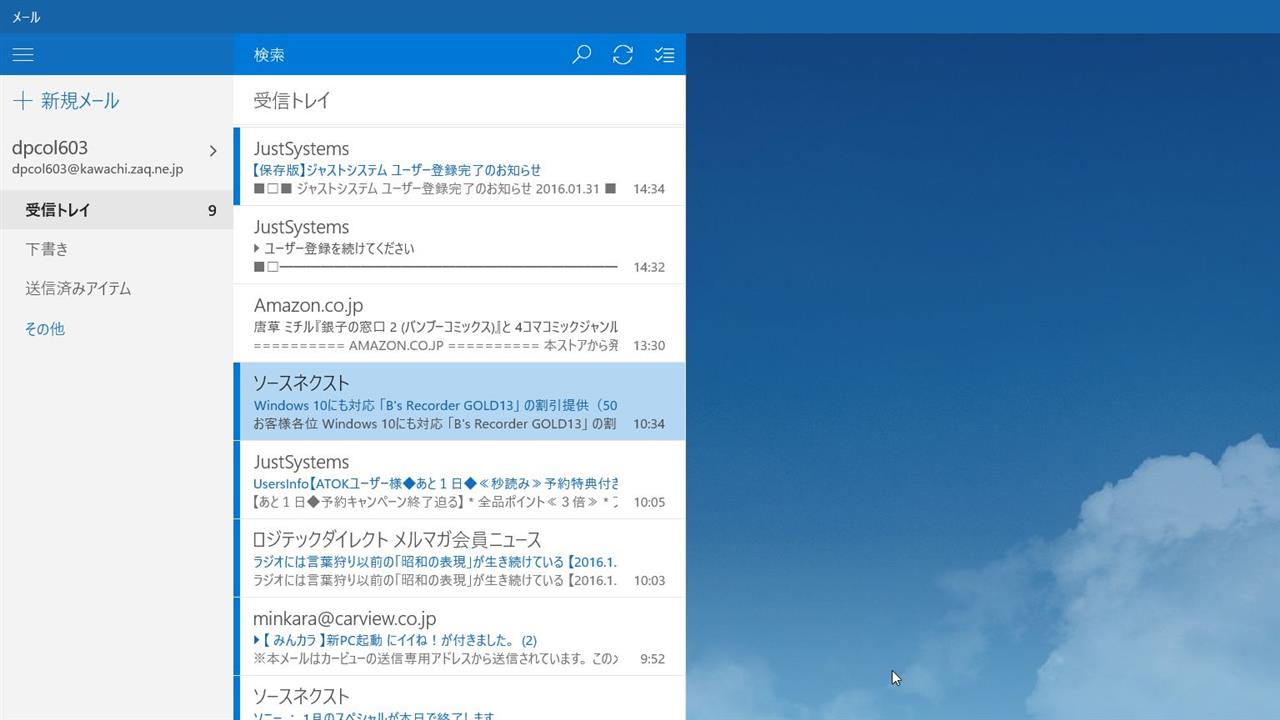Click the 10:05 timestamp
The width and height of the screenshot is (1280, 720).
coord(649,502)
